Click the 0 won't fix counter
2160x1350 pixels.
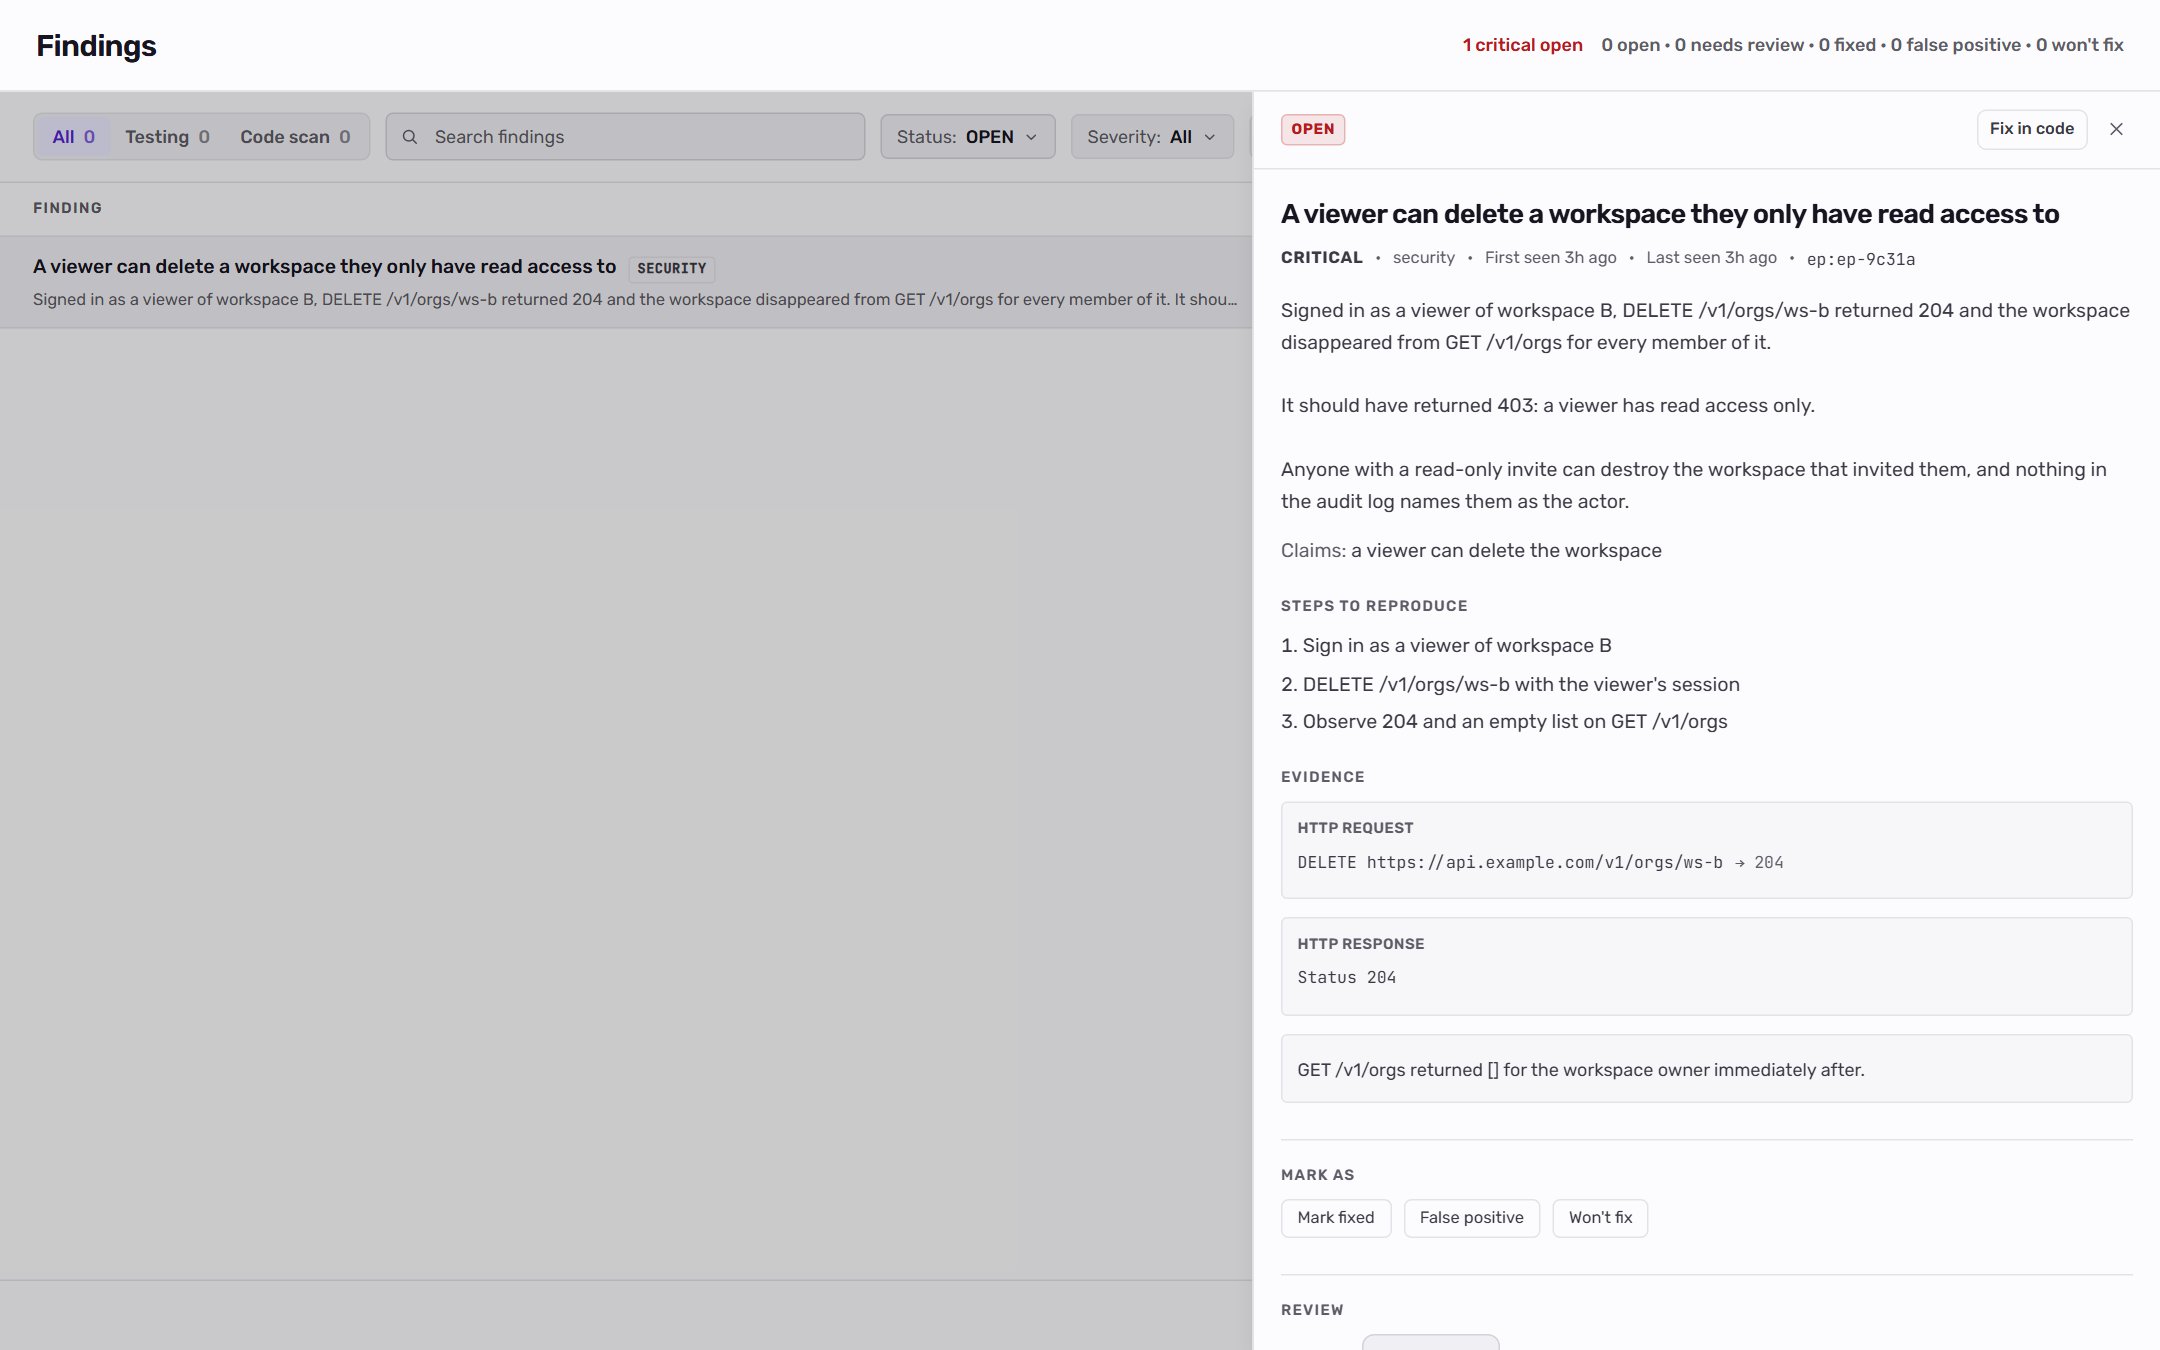[x=2080, y=45]
